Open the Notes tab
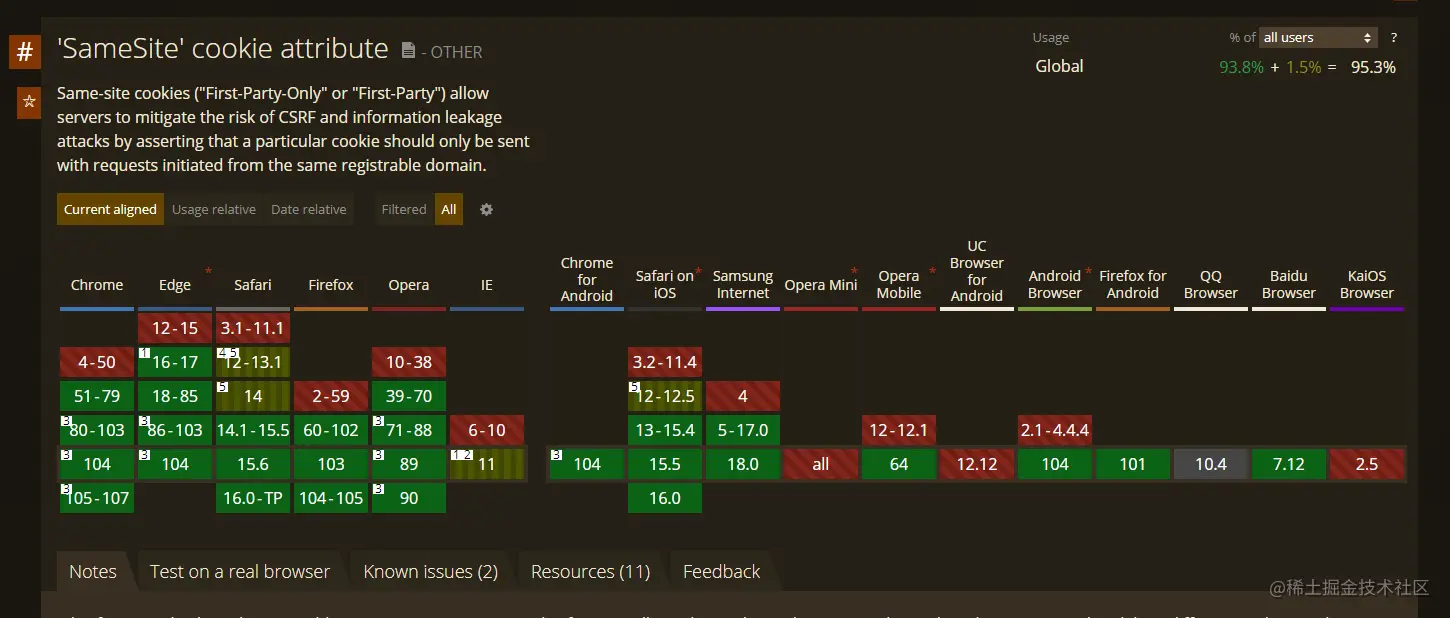The width and height of the screenshot is (1450, 618). pos(93,571)
